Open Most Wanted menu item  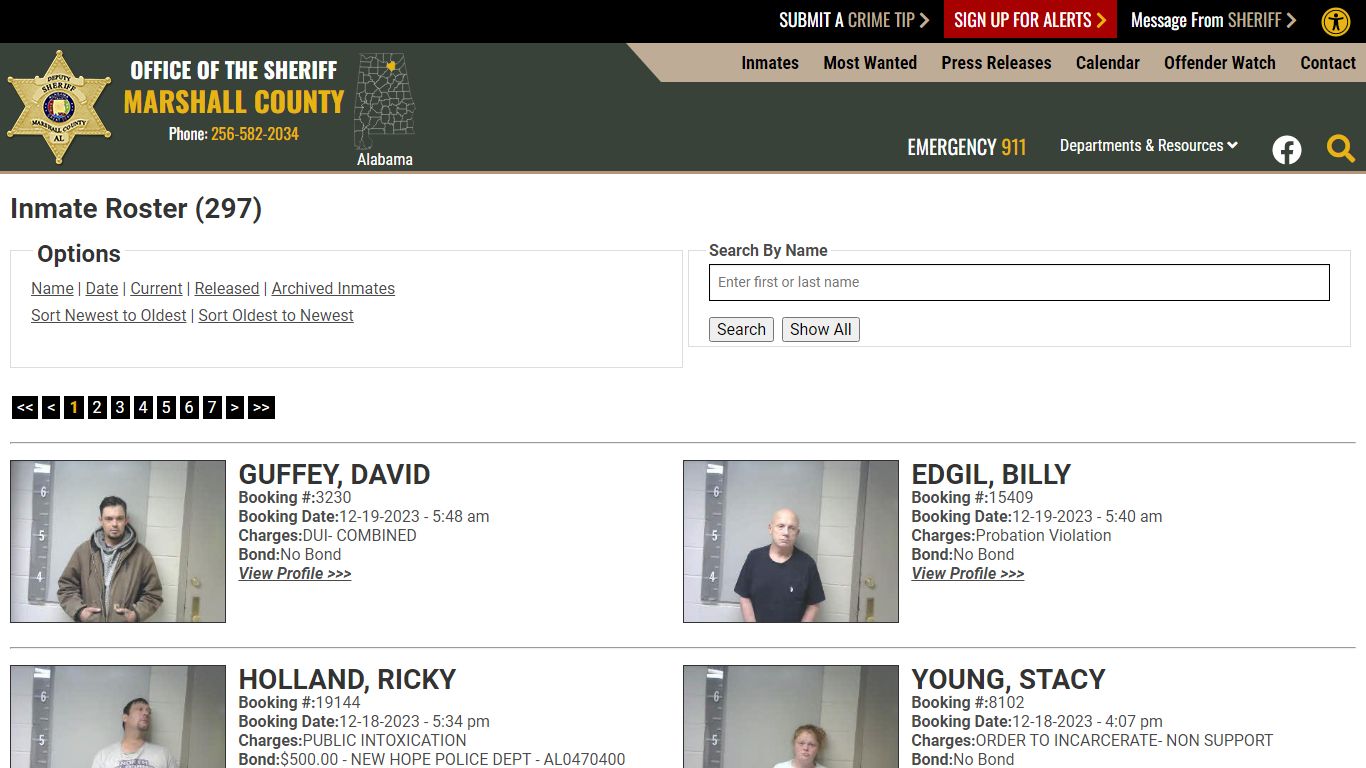click(870, 62)
